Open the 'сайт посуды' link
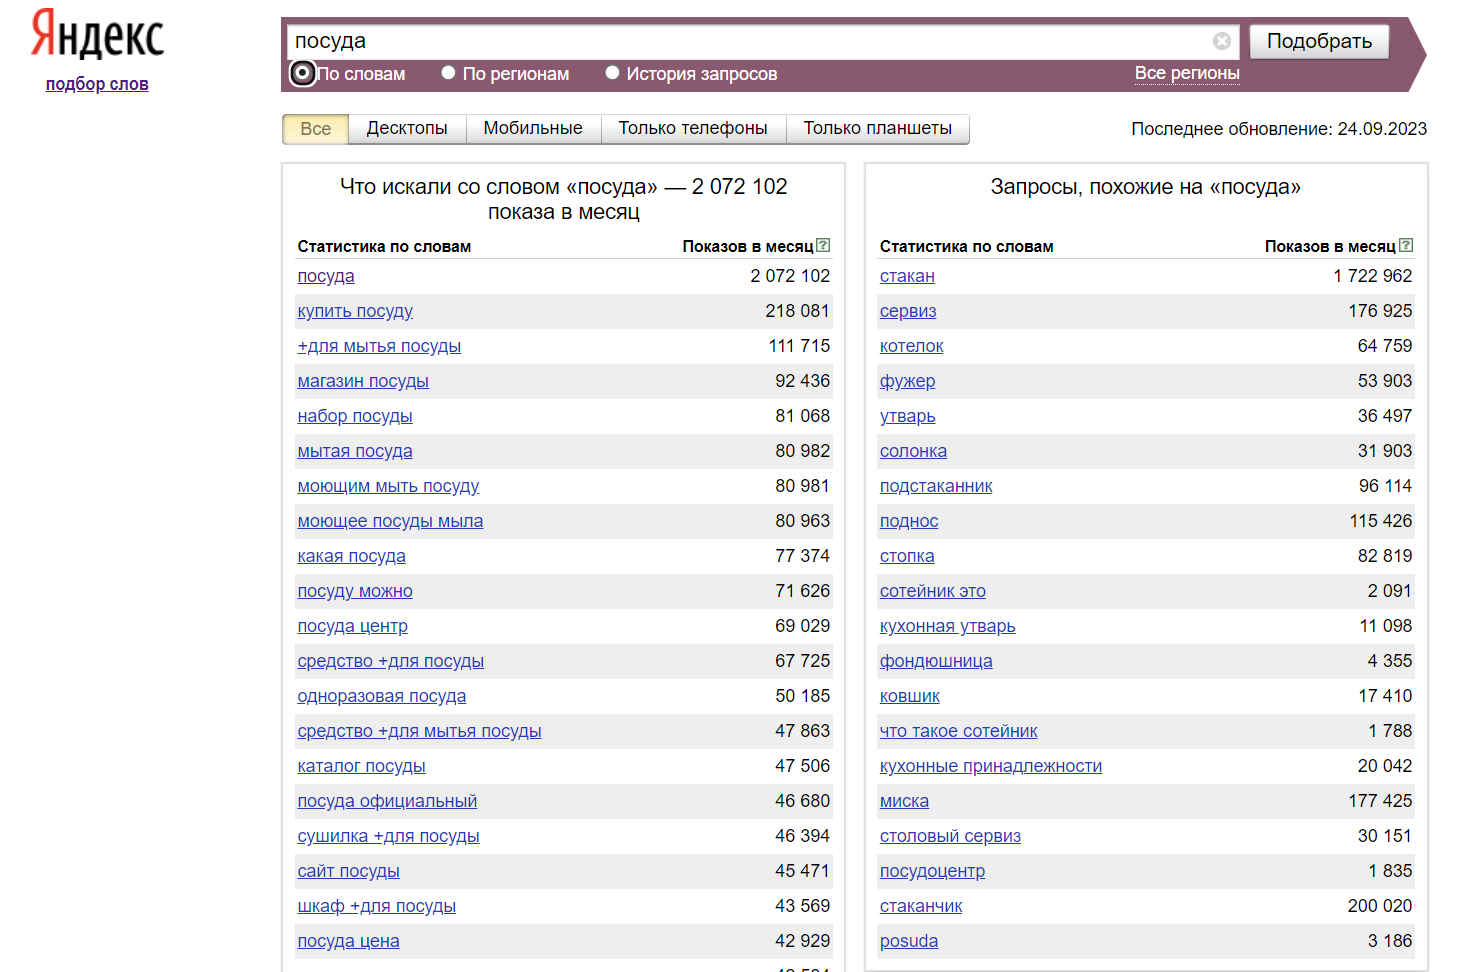Image resolution: width=1466 pixels, height=972 pixels. pos(348,871)
